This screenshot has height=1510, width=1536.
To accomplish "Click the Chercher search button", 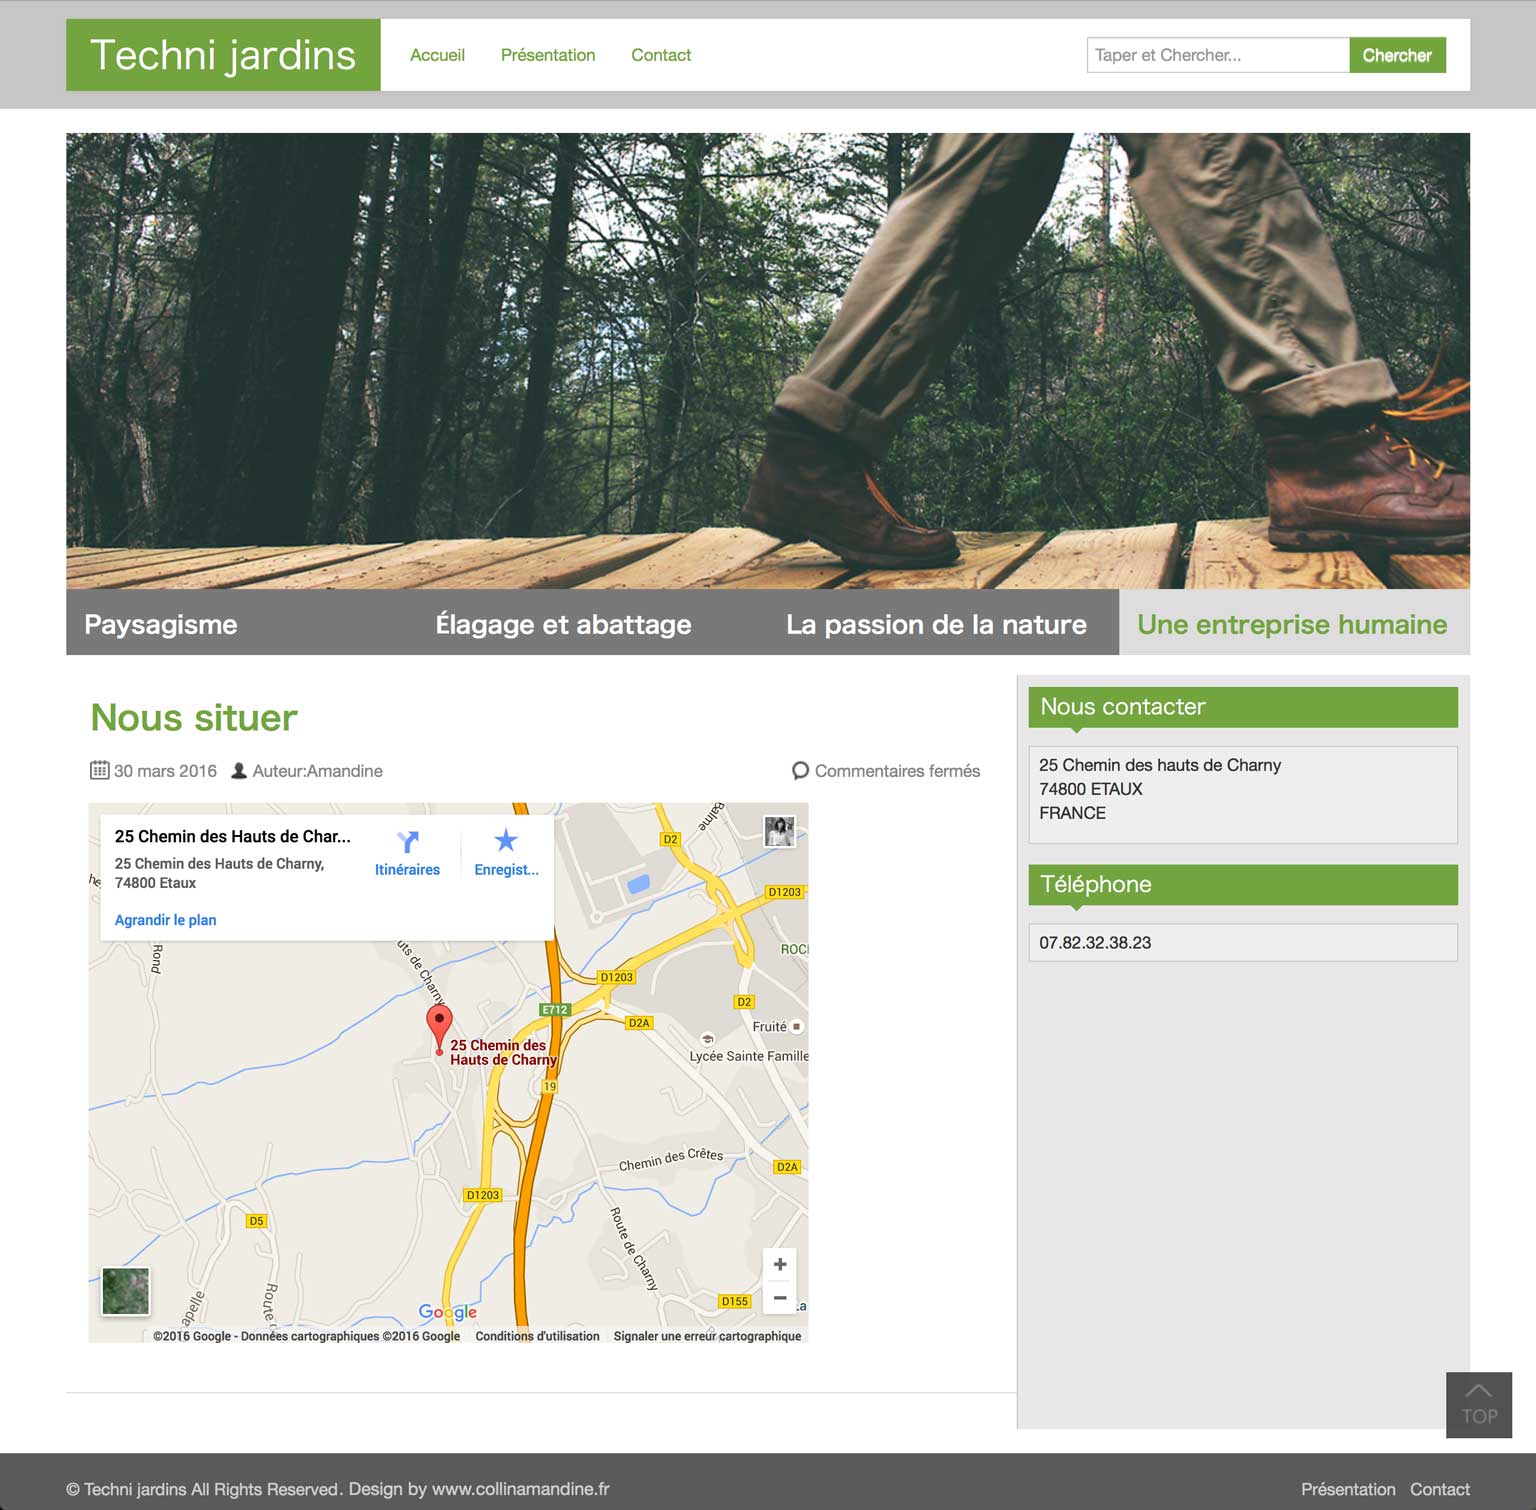I will coord(1397,55).
